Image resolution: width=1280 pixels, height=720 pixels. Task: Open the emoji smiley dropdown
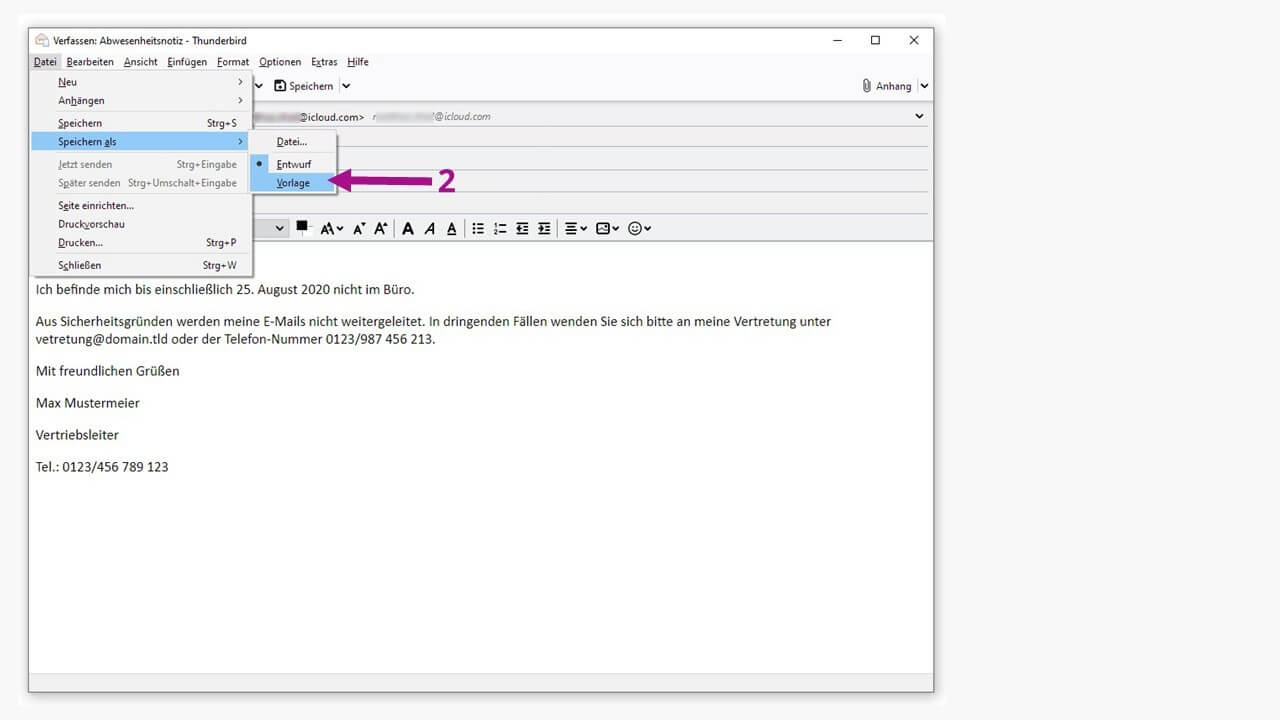point(639,229)
